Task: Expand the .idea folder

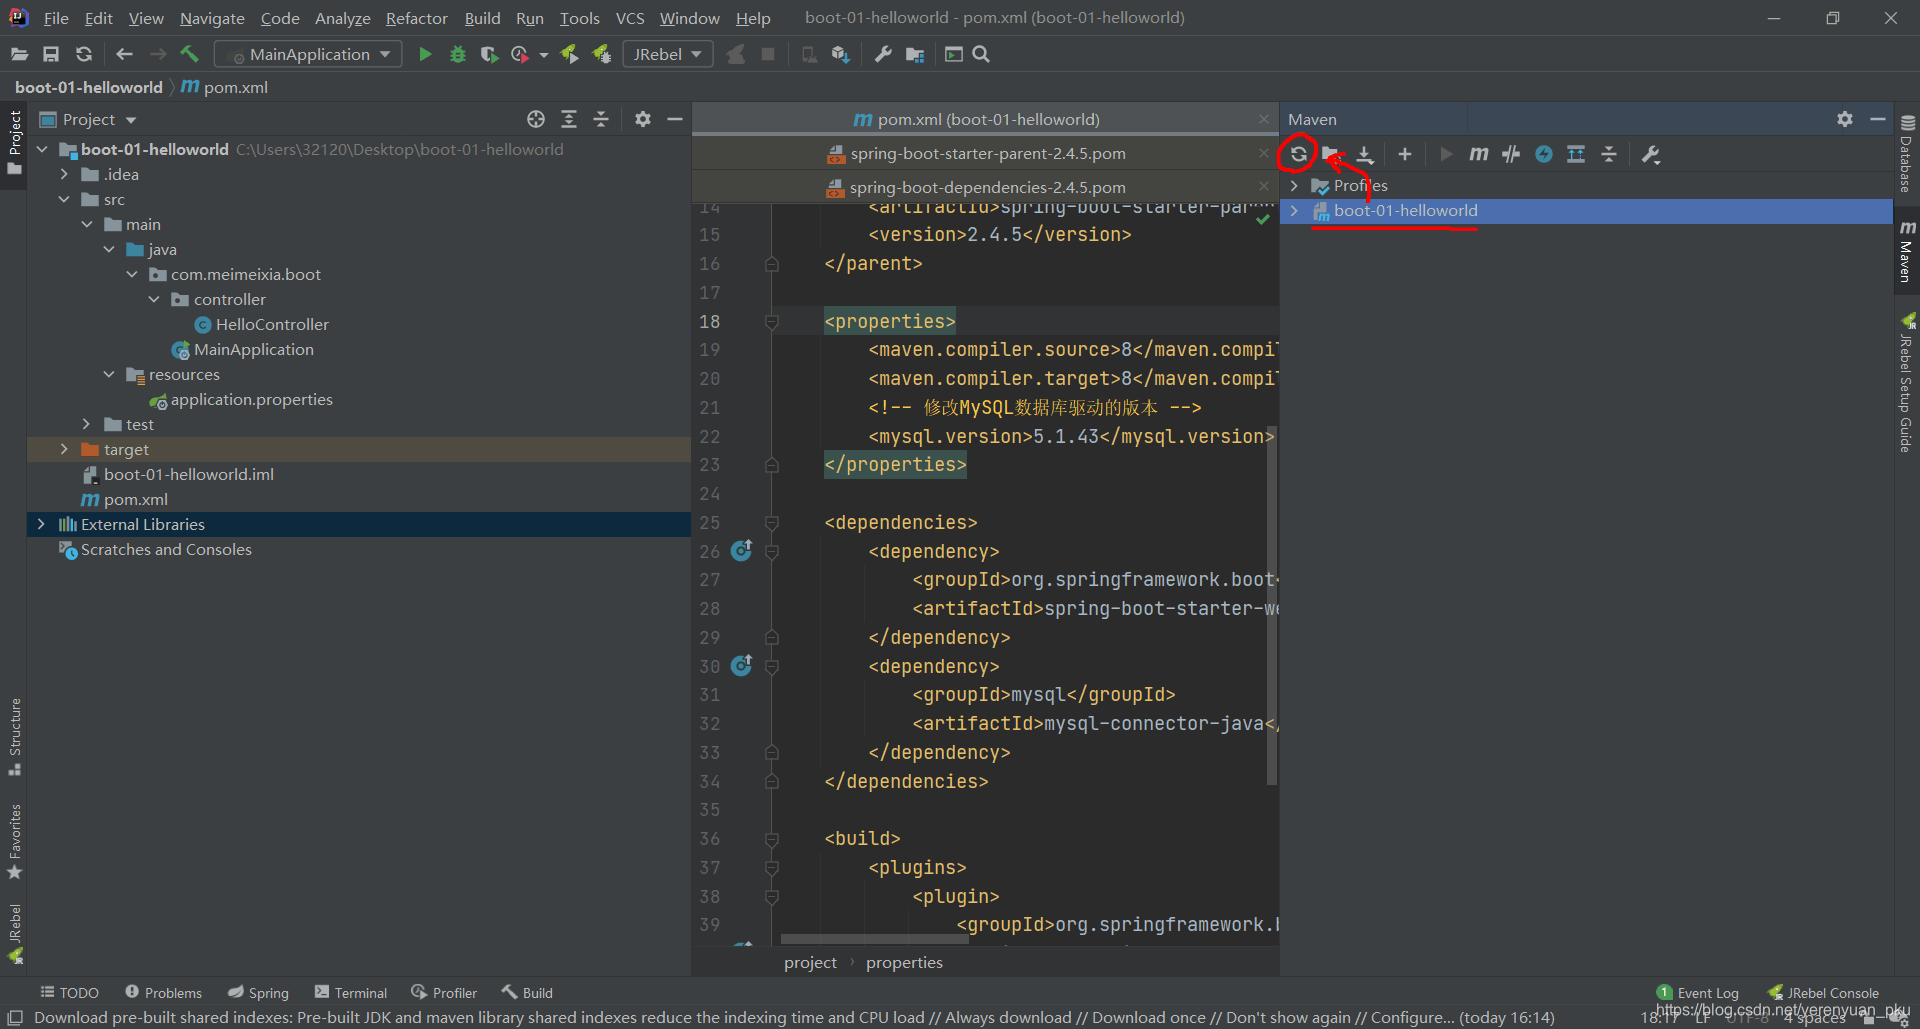Action: point(64,174)
